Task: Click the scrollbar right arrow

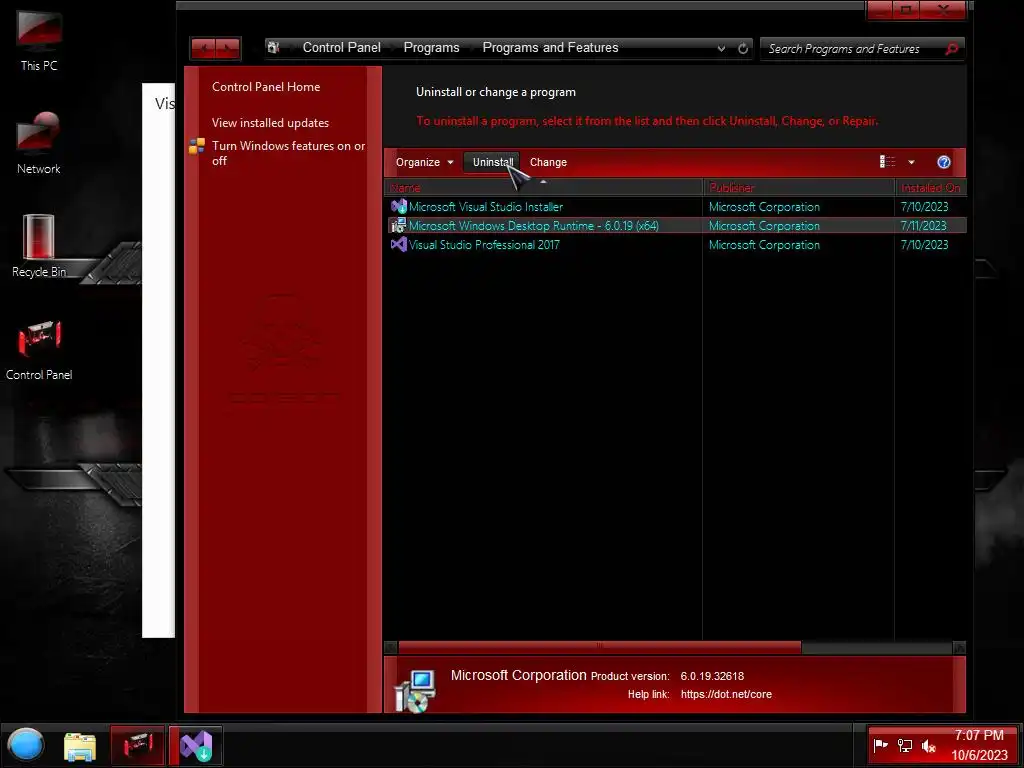Action: [959, 647]
